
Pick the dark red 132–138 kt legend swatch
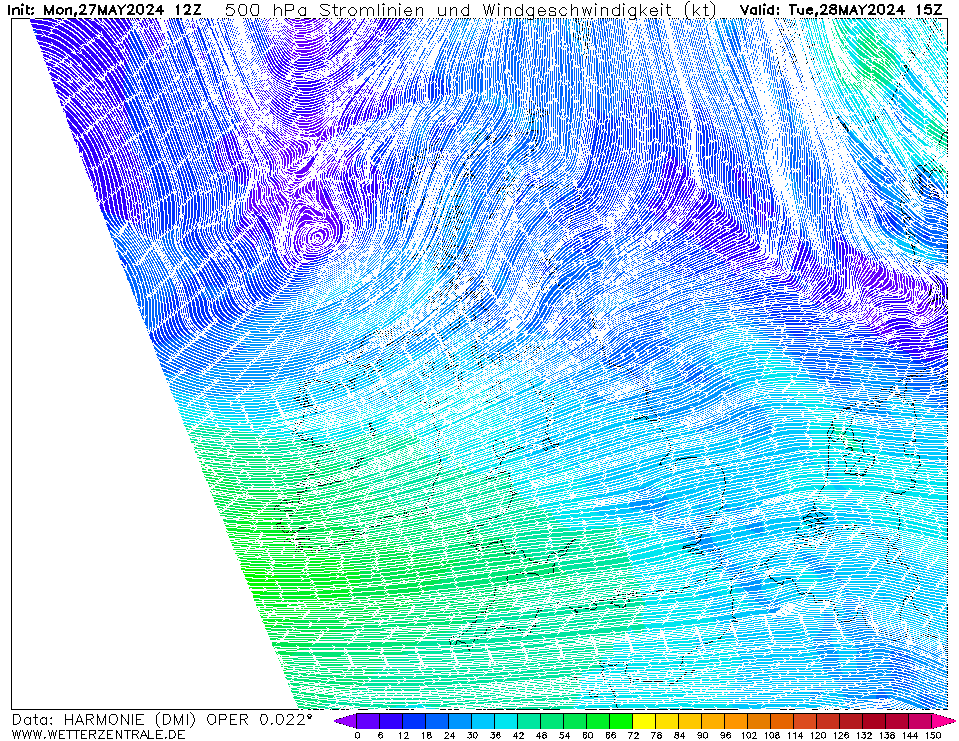(x=875, y=721)
